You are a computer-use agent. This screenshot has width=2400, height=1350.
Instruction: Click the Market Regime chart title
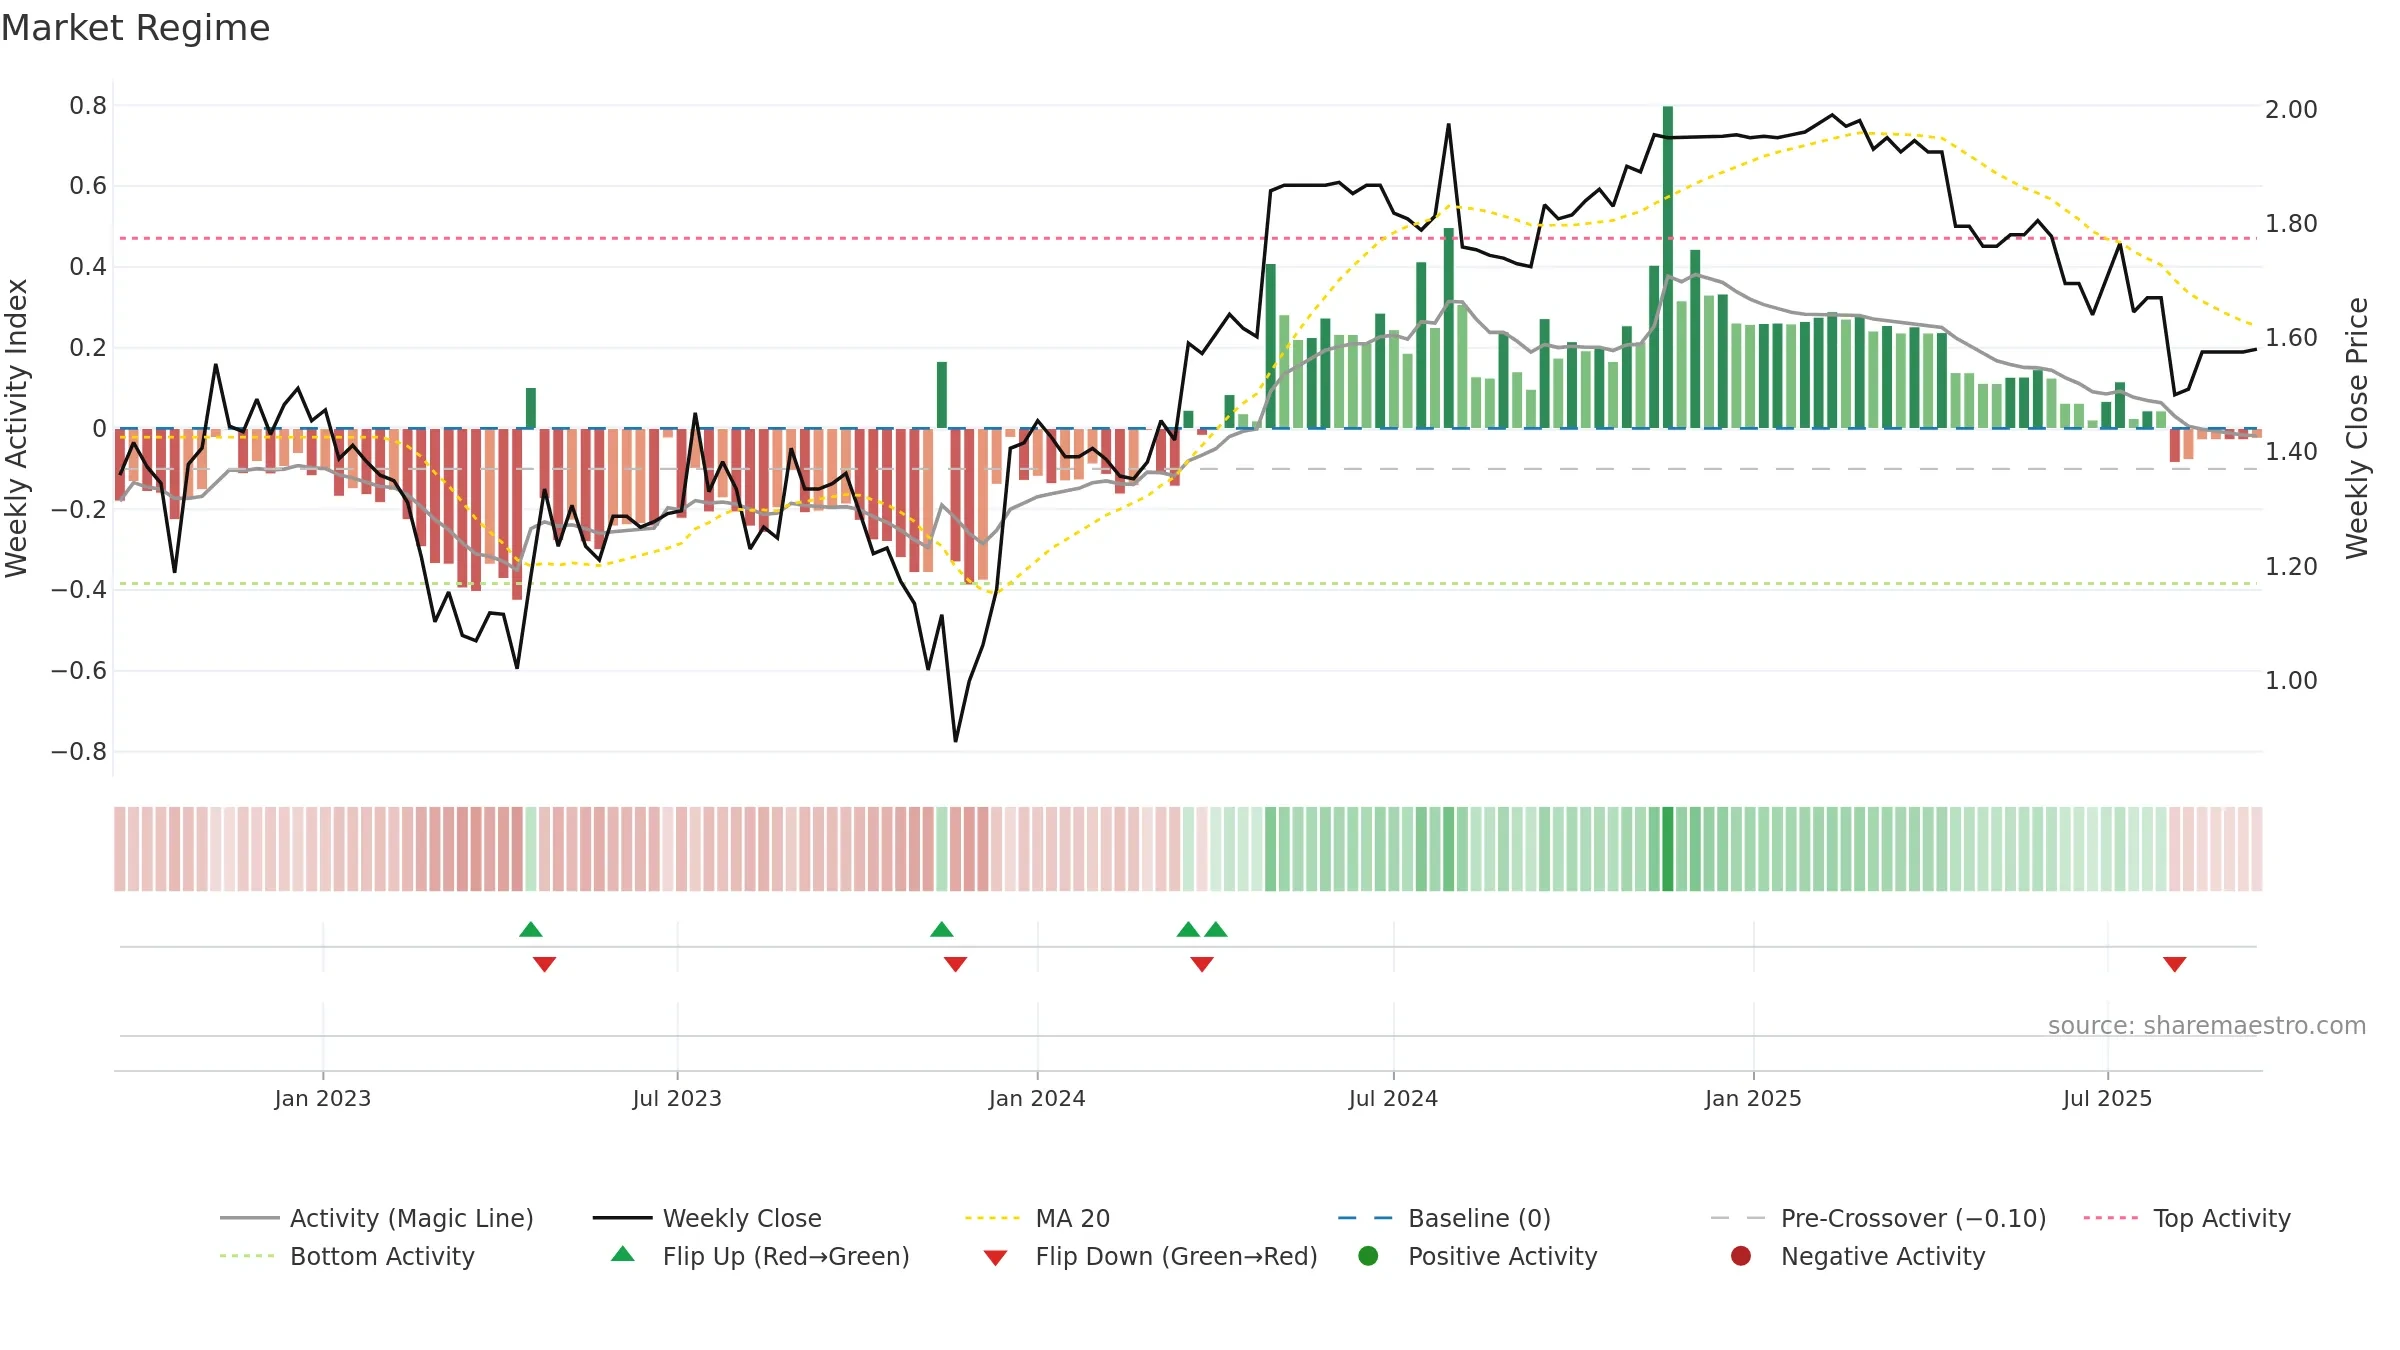click(x=136, y=28)
